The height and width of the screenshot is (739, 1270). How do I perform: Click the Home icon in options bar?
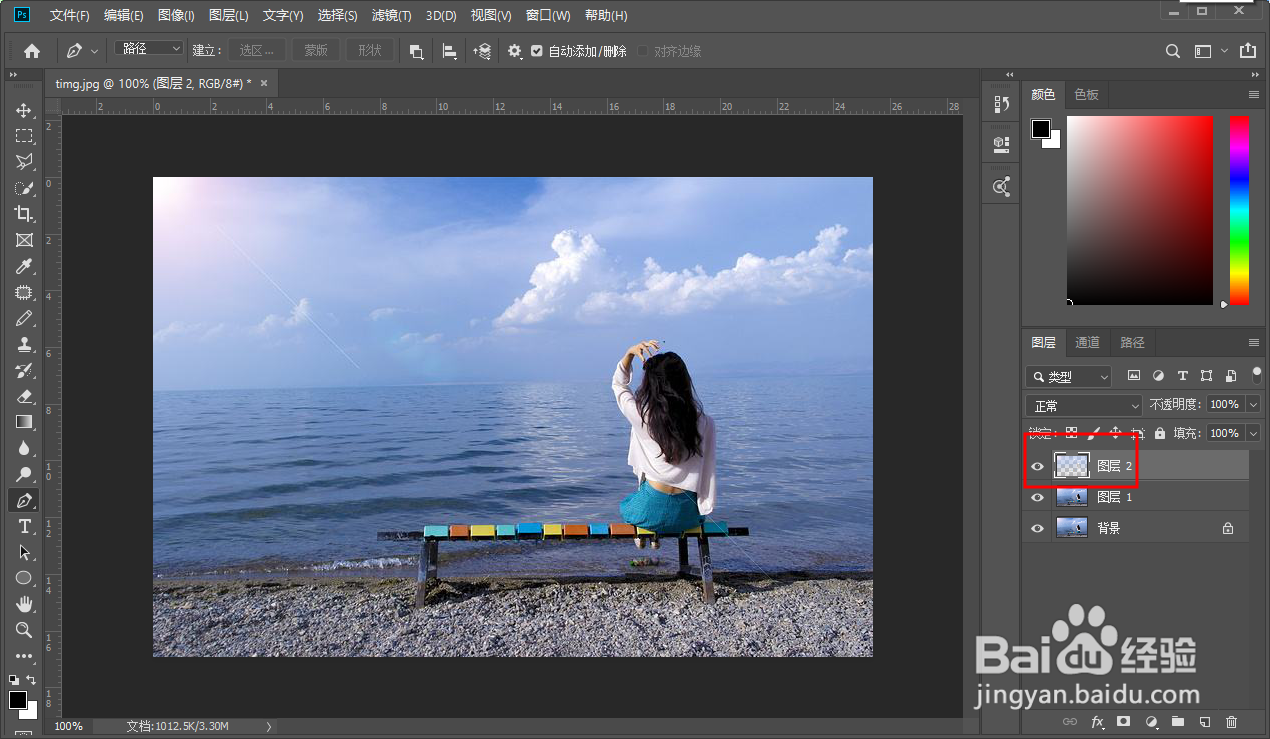(32, 51)
